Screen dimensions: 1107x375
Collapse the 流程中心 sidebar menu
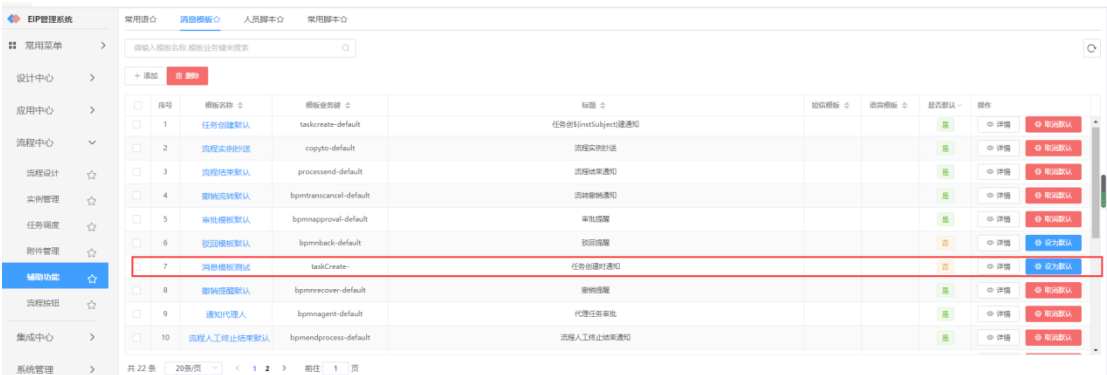click(x=92, y=143)
